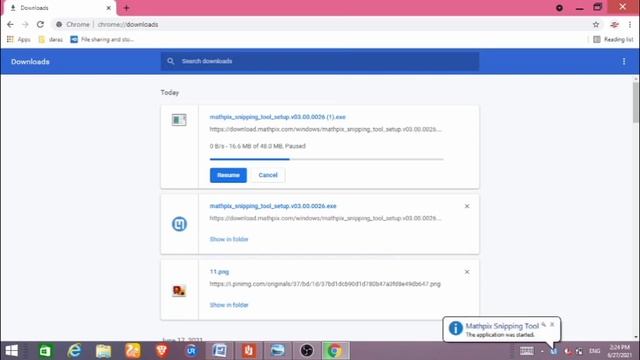This screenshot has width=640, height=360.
Task: Click the Chrome profile indicator in title bar
Action: tap(559, 8)
